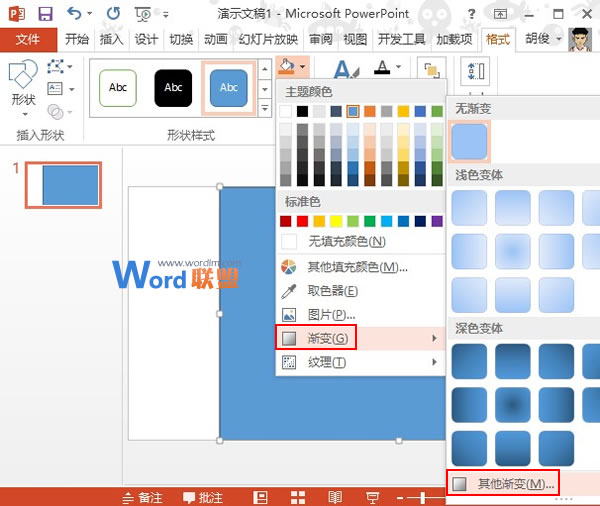Open Texture (纹理) submenu
The image size is (600, 506).
[x=360, y=362]
